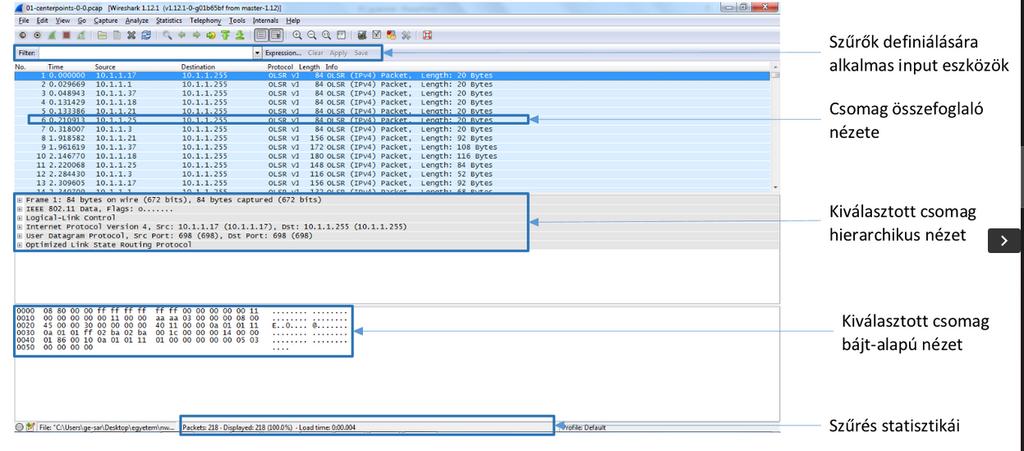The height and width of the screenshot is (451, 1024).
Task: Open preferences from the toolbar
Action: click(x=406, y=35)
